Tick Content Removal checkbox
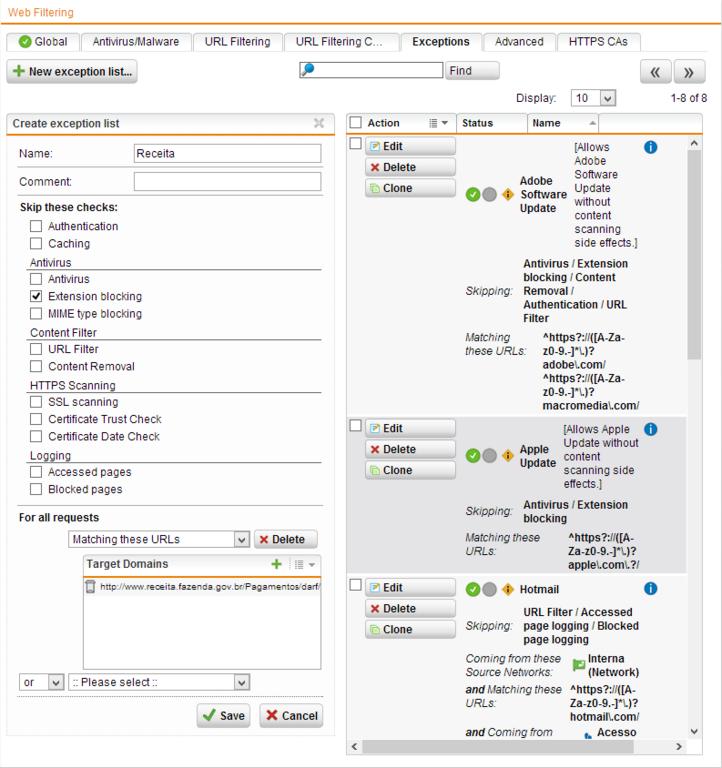The width and height of the screenshot is (722, 768). (x=36, y=366)
